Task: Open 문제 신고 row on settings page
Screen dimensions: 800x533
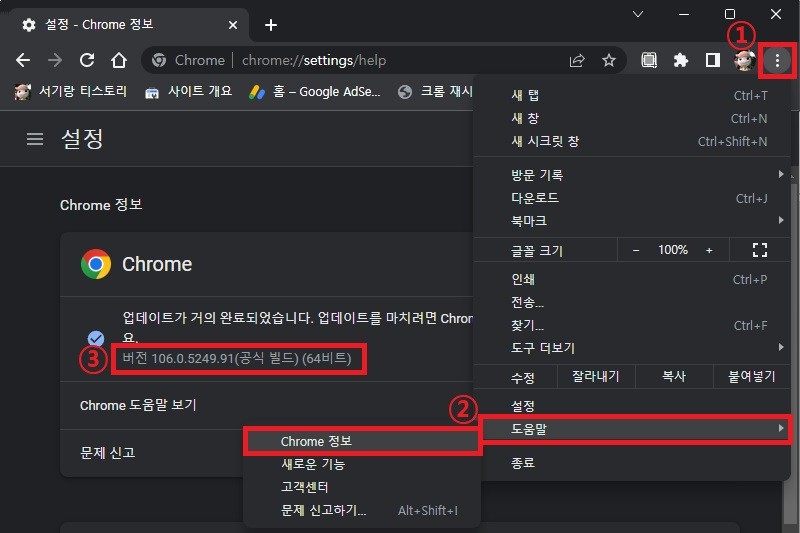Action: point(152,453)
